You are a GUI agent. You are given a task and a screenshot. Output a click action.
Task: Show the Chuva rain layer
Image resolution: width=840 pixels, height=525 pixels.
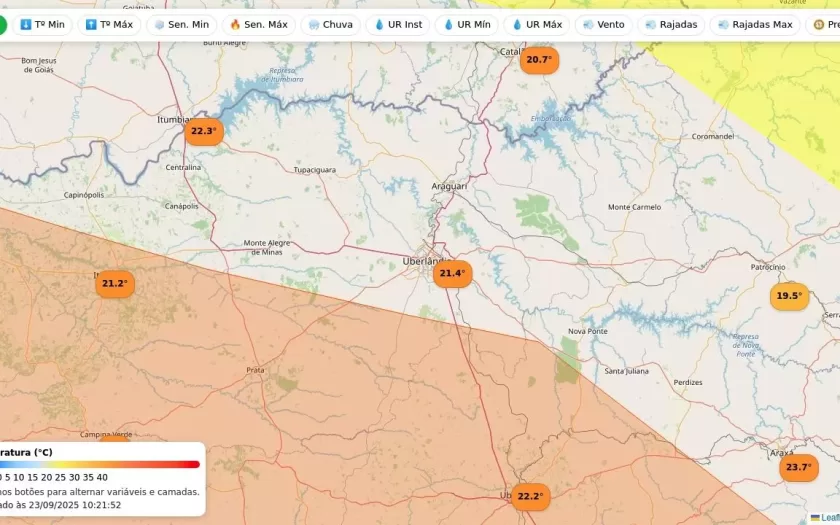tap(330, 24)
